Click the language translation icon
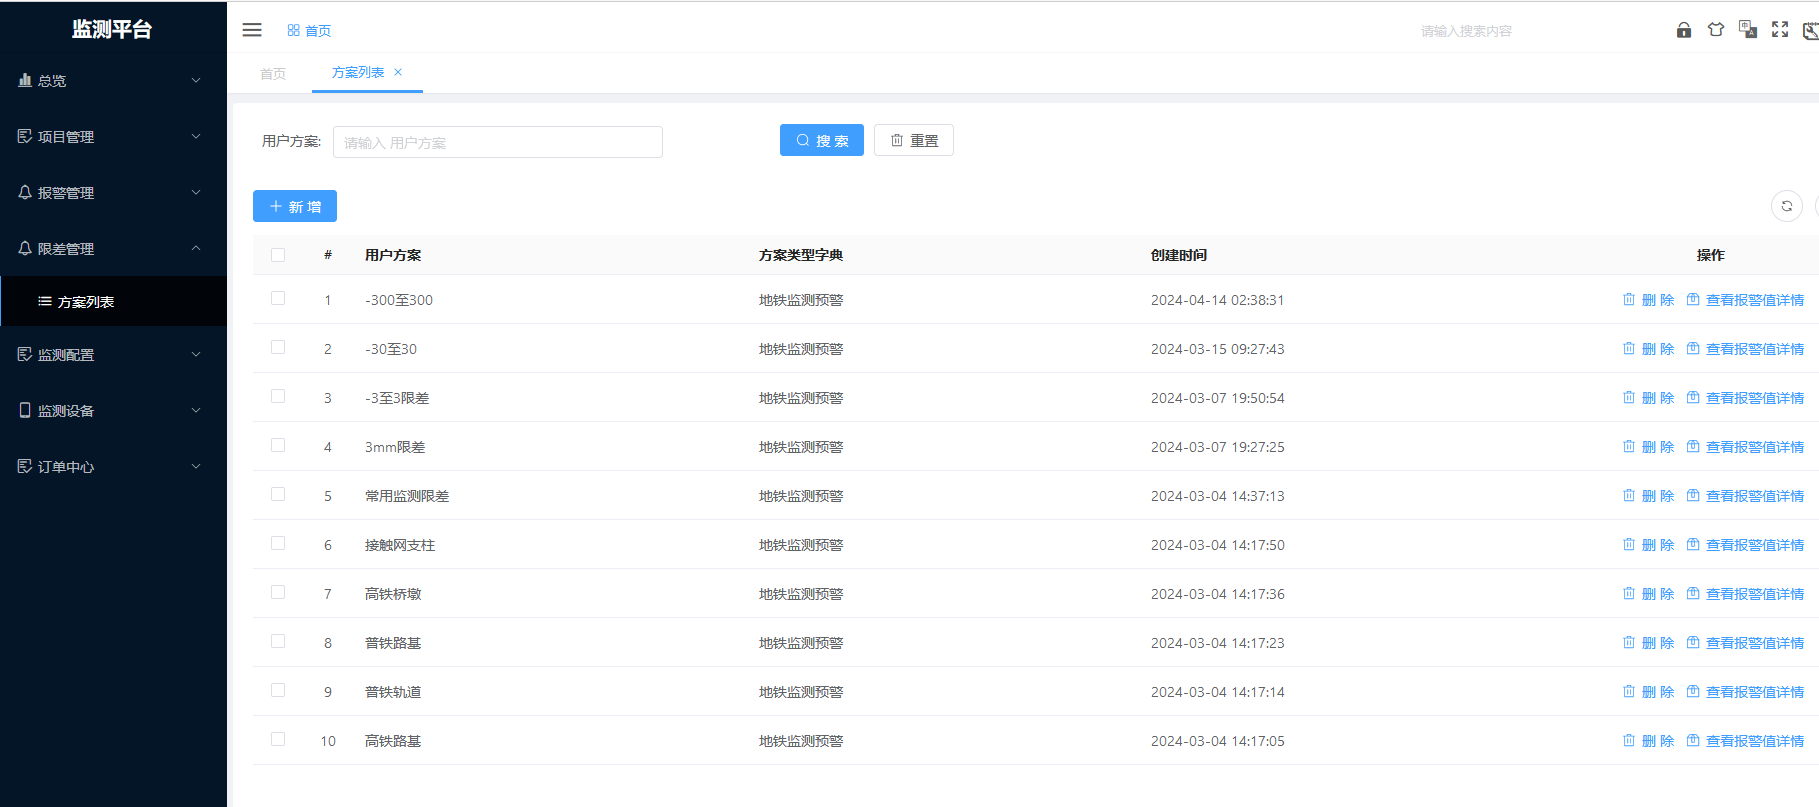Image resolution: width=1819 pixels, height=807 pixels. (1748, 30)
